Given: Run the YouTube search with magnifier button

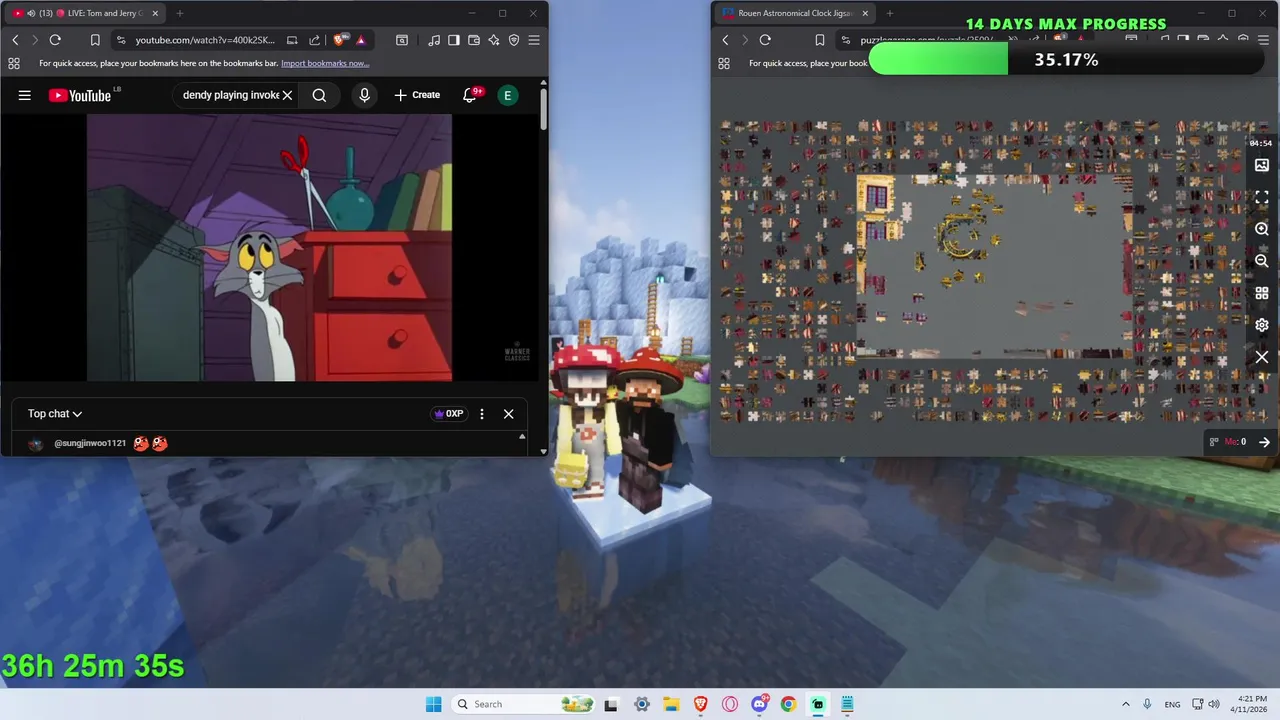Looking at the screenshot, I should coord(319,95).
